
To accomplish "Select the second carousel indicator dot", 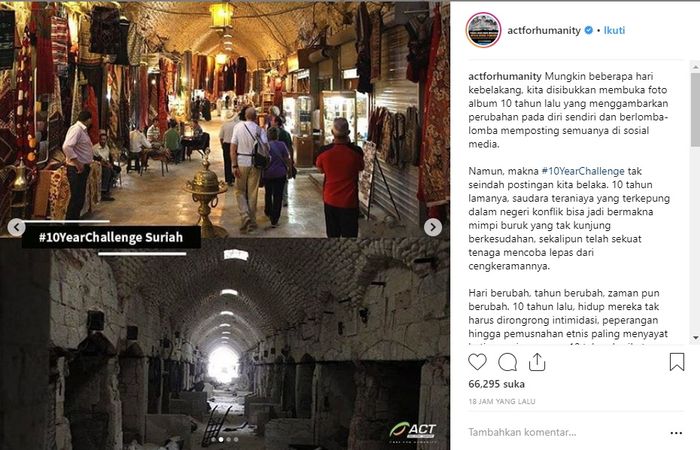I will pyautogui.click(x=221, y=439).
